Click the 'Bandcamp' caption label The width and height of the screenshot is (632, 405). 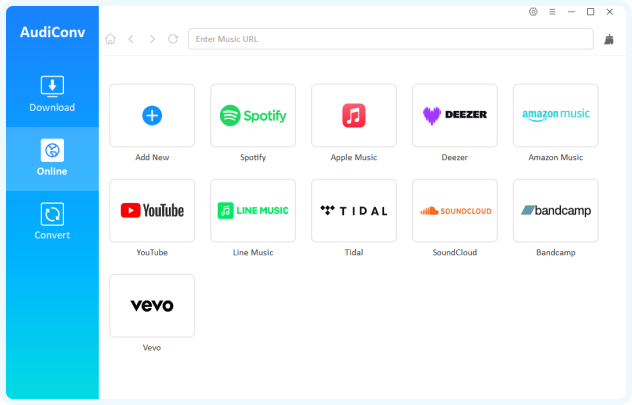pyautogui.click(x=556, y=253)
